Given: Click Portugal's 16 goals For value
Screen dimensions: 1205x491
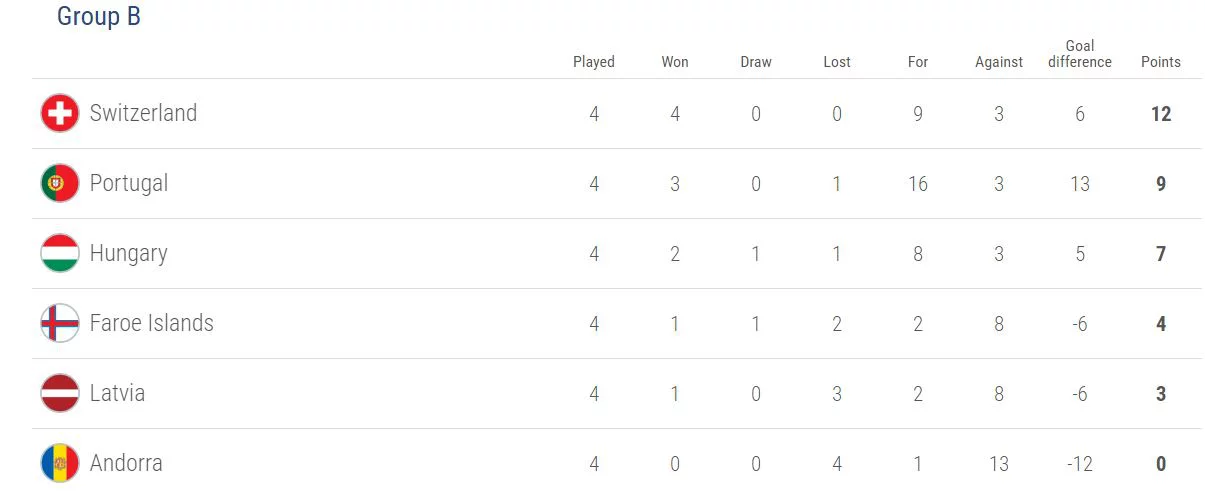Looking at the screenshot, I should click(x=917, y=184).
